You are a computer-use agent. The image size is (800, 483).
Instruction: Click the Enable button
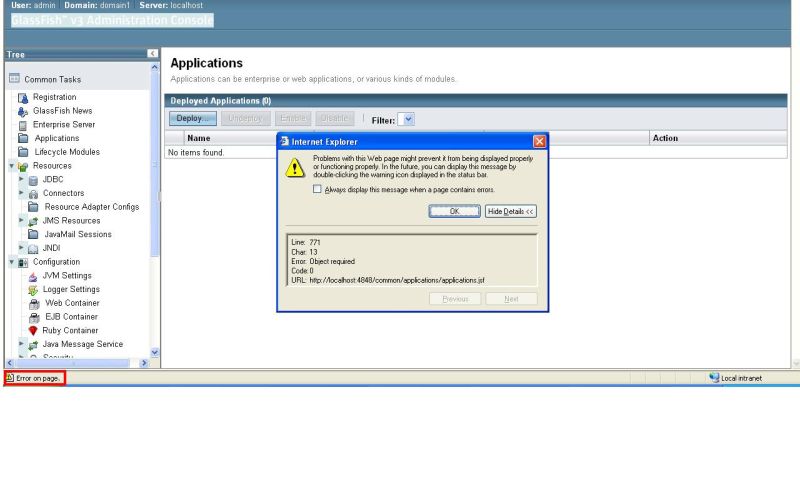coord(293,118)
